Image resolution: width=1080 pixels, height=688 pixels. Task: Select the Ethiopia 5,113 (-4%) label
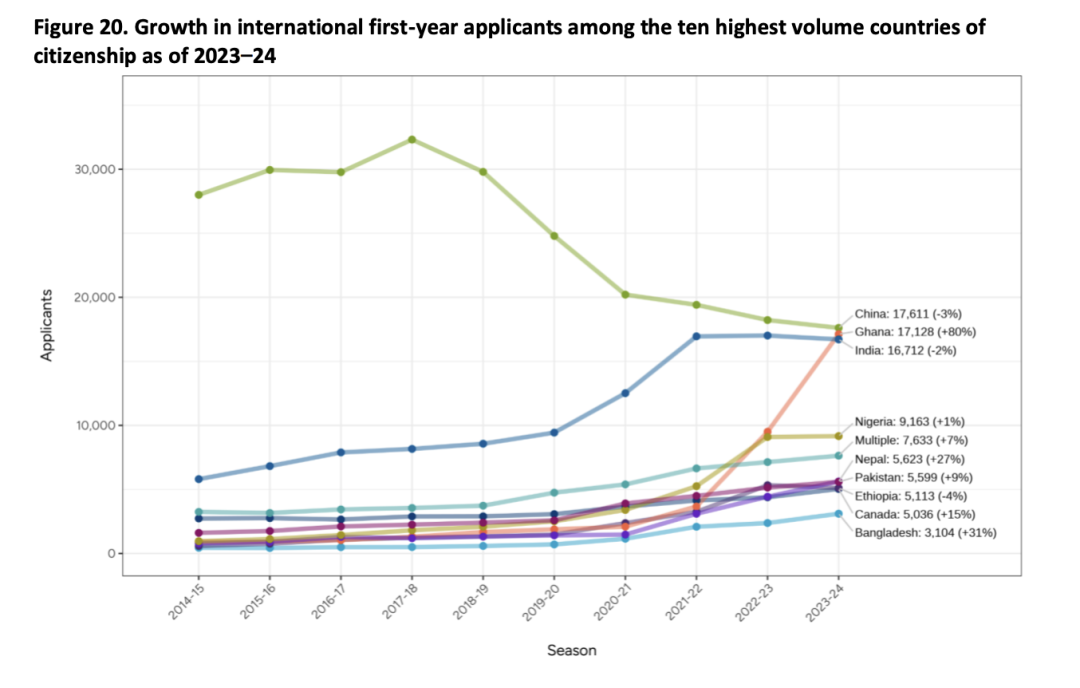911,496
